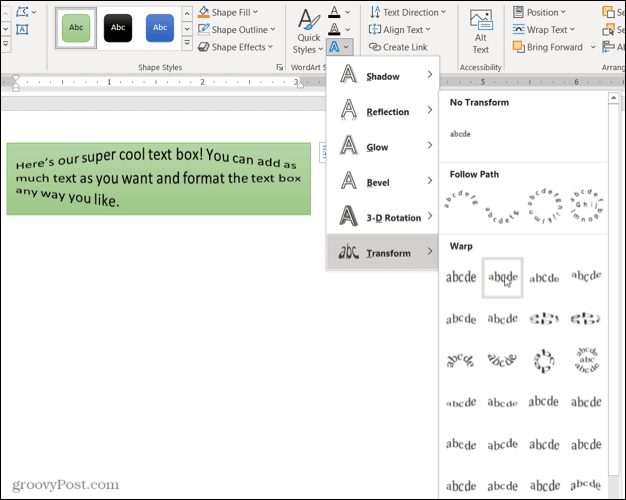The width and height of the screenshot is (626, 500).
Task: Open Position dropdown
Action: pos(539,12)
